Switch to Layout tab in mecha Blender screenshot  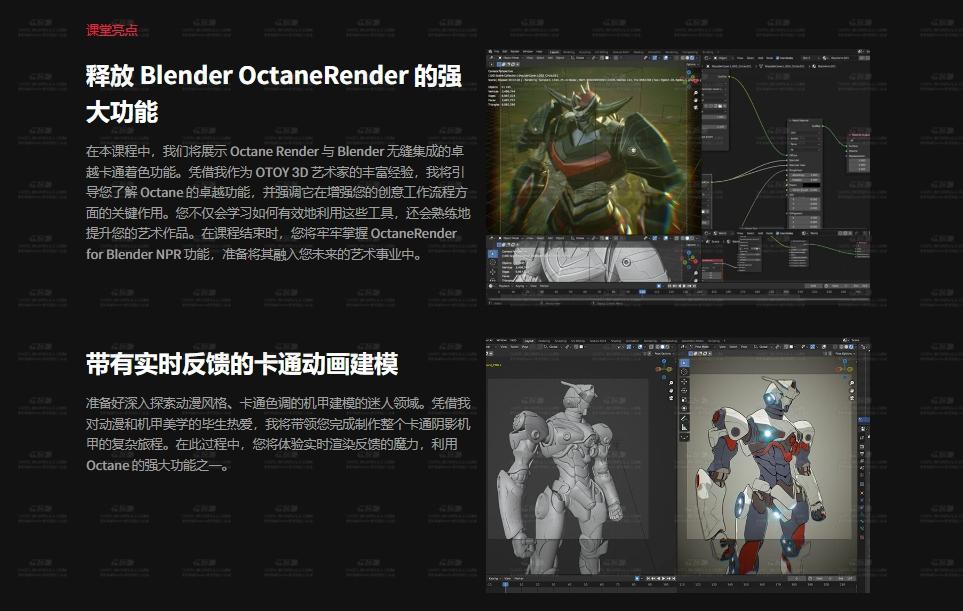pos(555,52)
